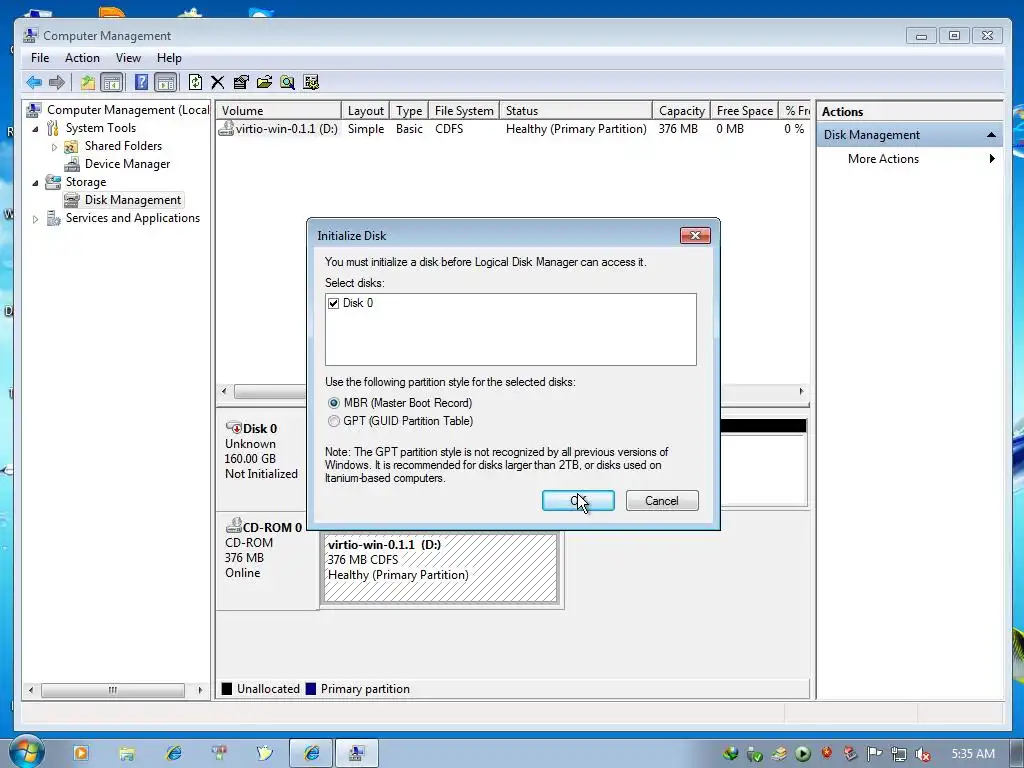
Task: Click the Free Space column header
Action: tap(744, 111)
